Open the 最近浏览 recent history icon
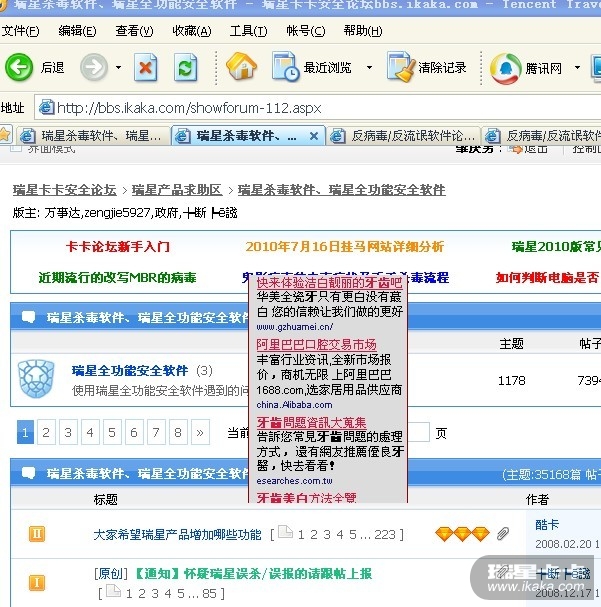This screenshot has height=607, width=601. click(285, 67)
